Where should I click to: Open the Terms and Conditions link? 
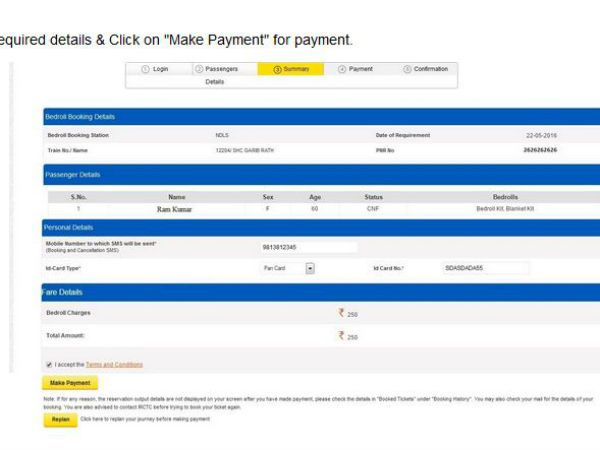(114, 365)
